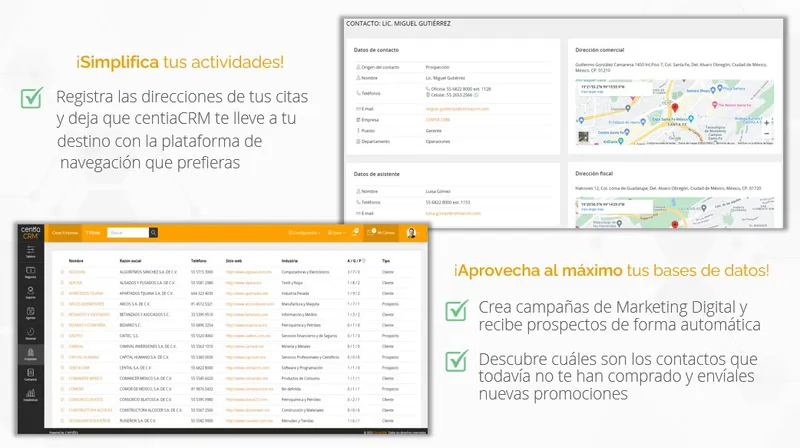Open Mi Correo in the top bar

coord(383,233)
